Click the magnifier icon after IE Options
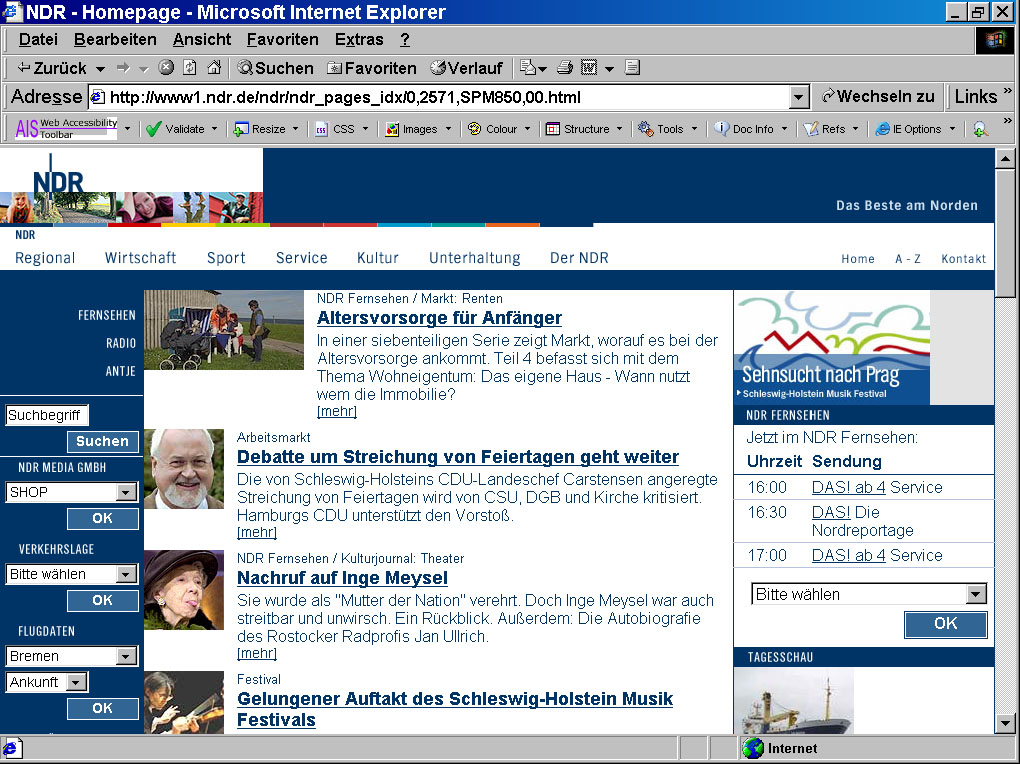The image size is (1020, 764). [x=980, y=129]
